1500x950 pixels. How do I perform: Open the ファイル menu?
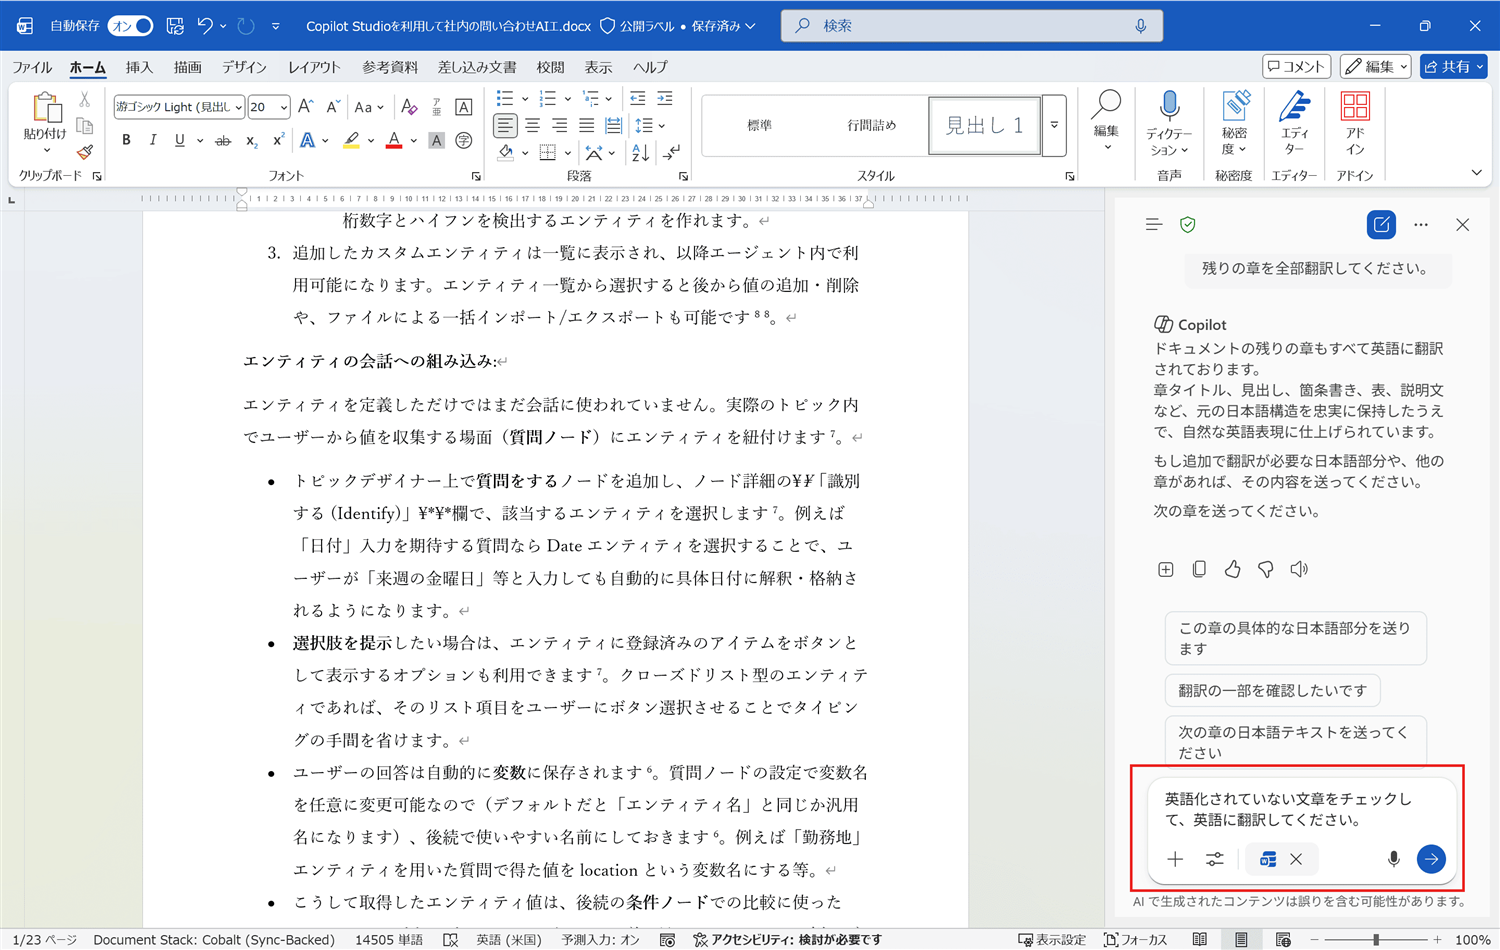[x=32, y=67]
